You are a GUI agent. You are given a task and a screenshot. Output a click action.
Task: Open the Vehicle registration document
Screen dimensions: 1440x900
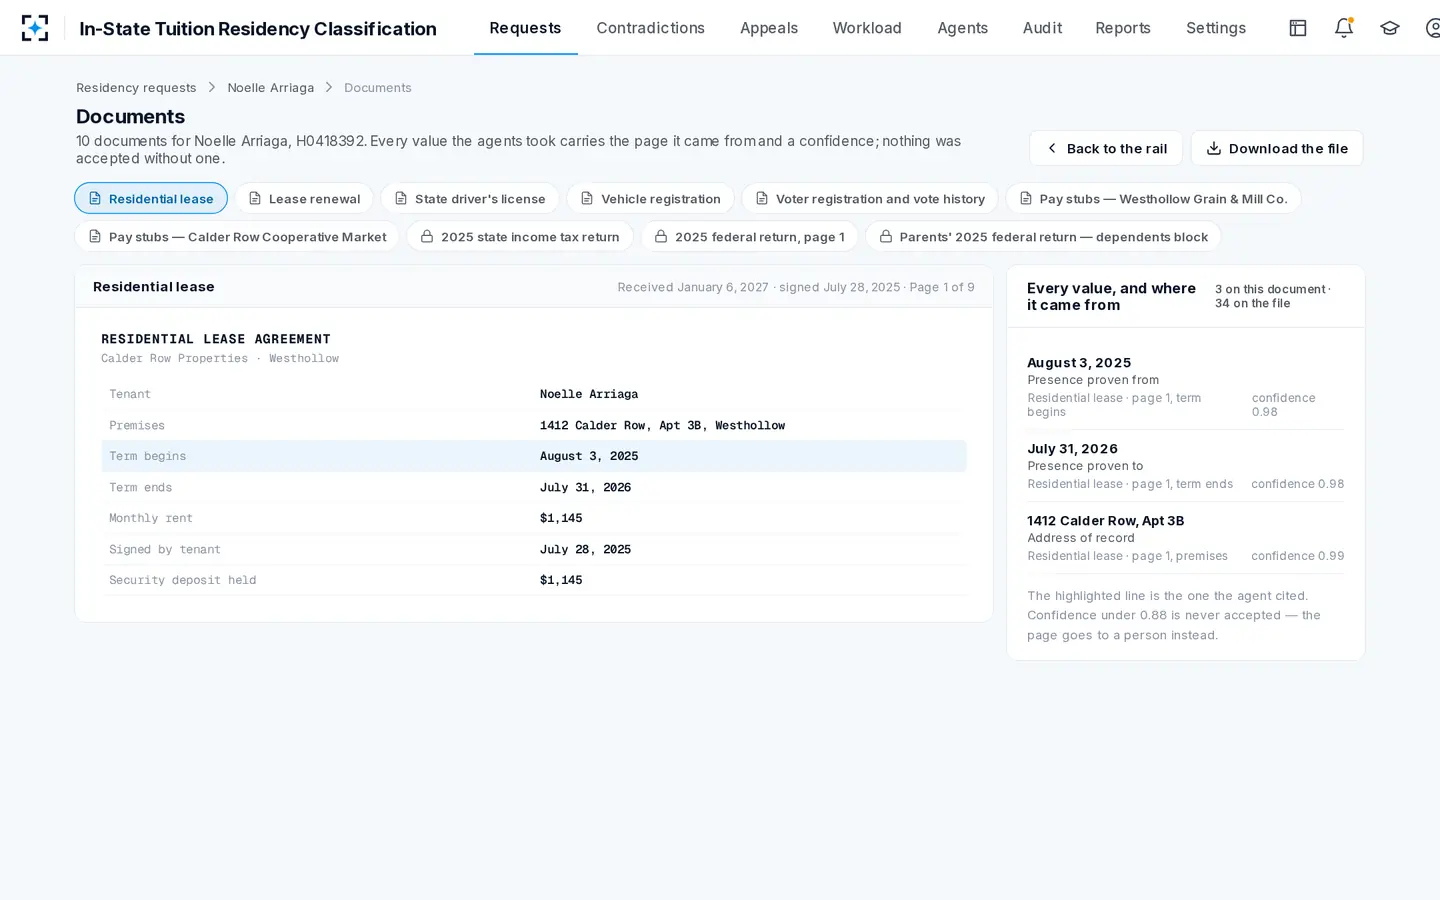click(x=650, y=198)
